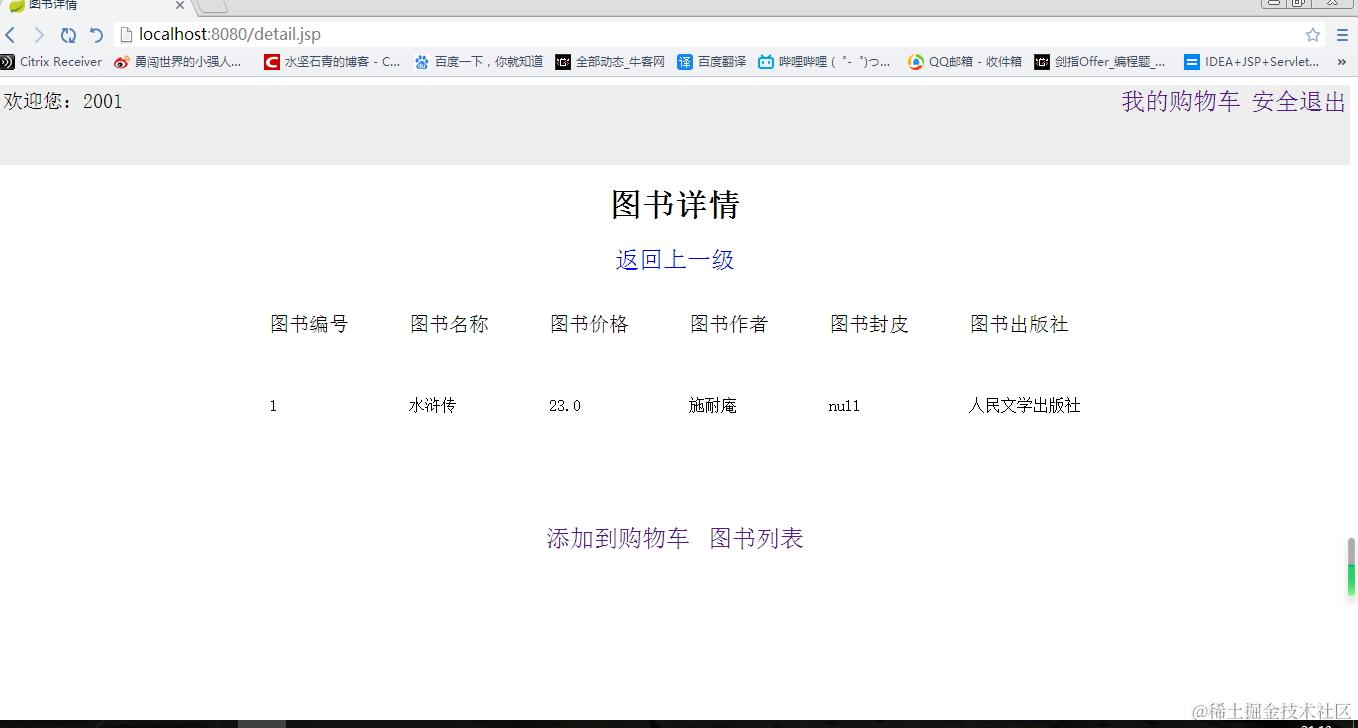Open QQ邮箱收件箱 bookmark

[x=963, y=61]
